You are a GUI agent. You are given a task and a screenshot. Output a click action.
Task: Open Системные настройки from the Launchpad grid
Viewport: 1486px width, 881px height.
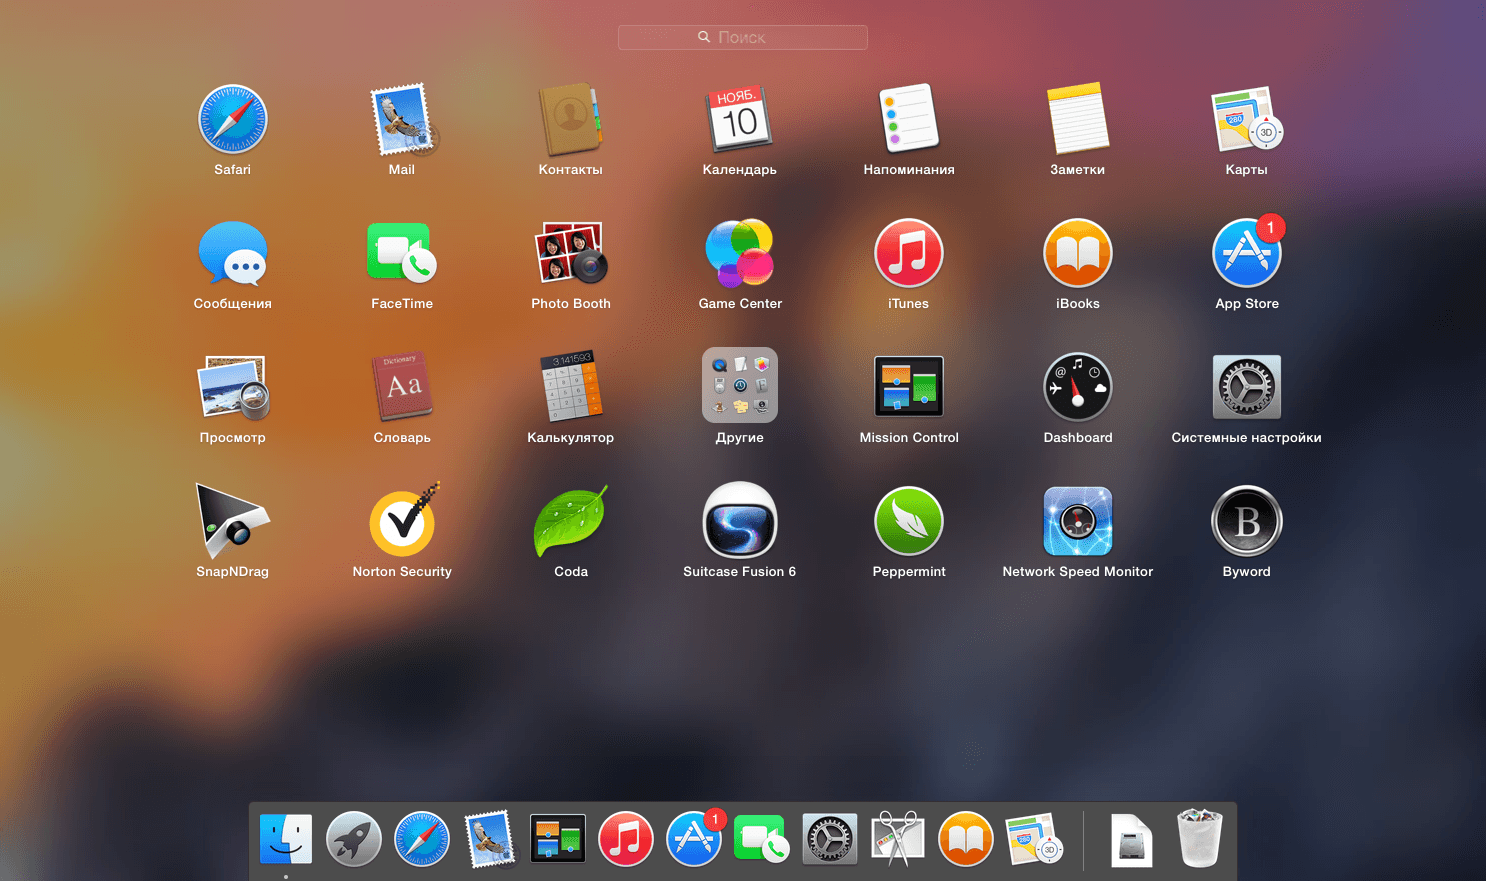coord(1247,387)
